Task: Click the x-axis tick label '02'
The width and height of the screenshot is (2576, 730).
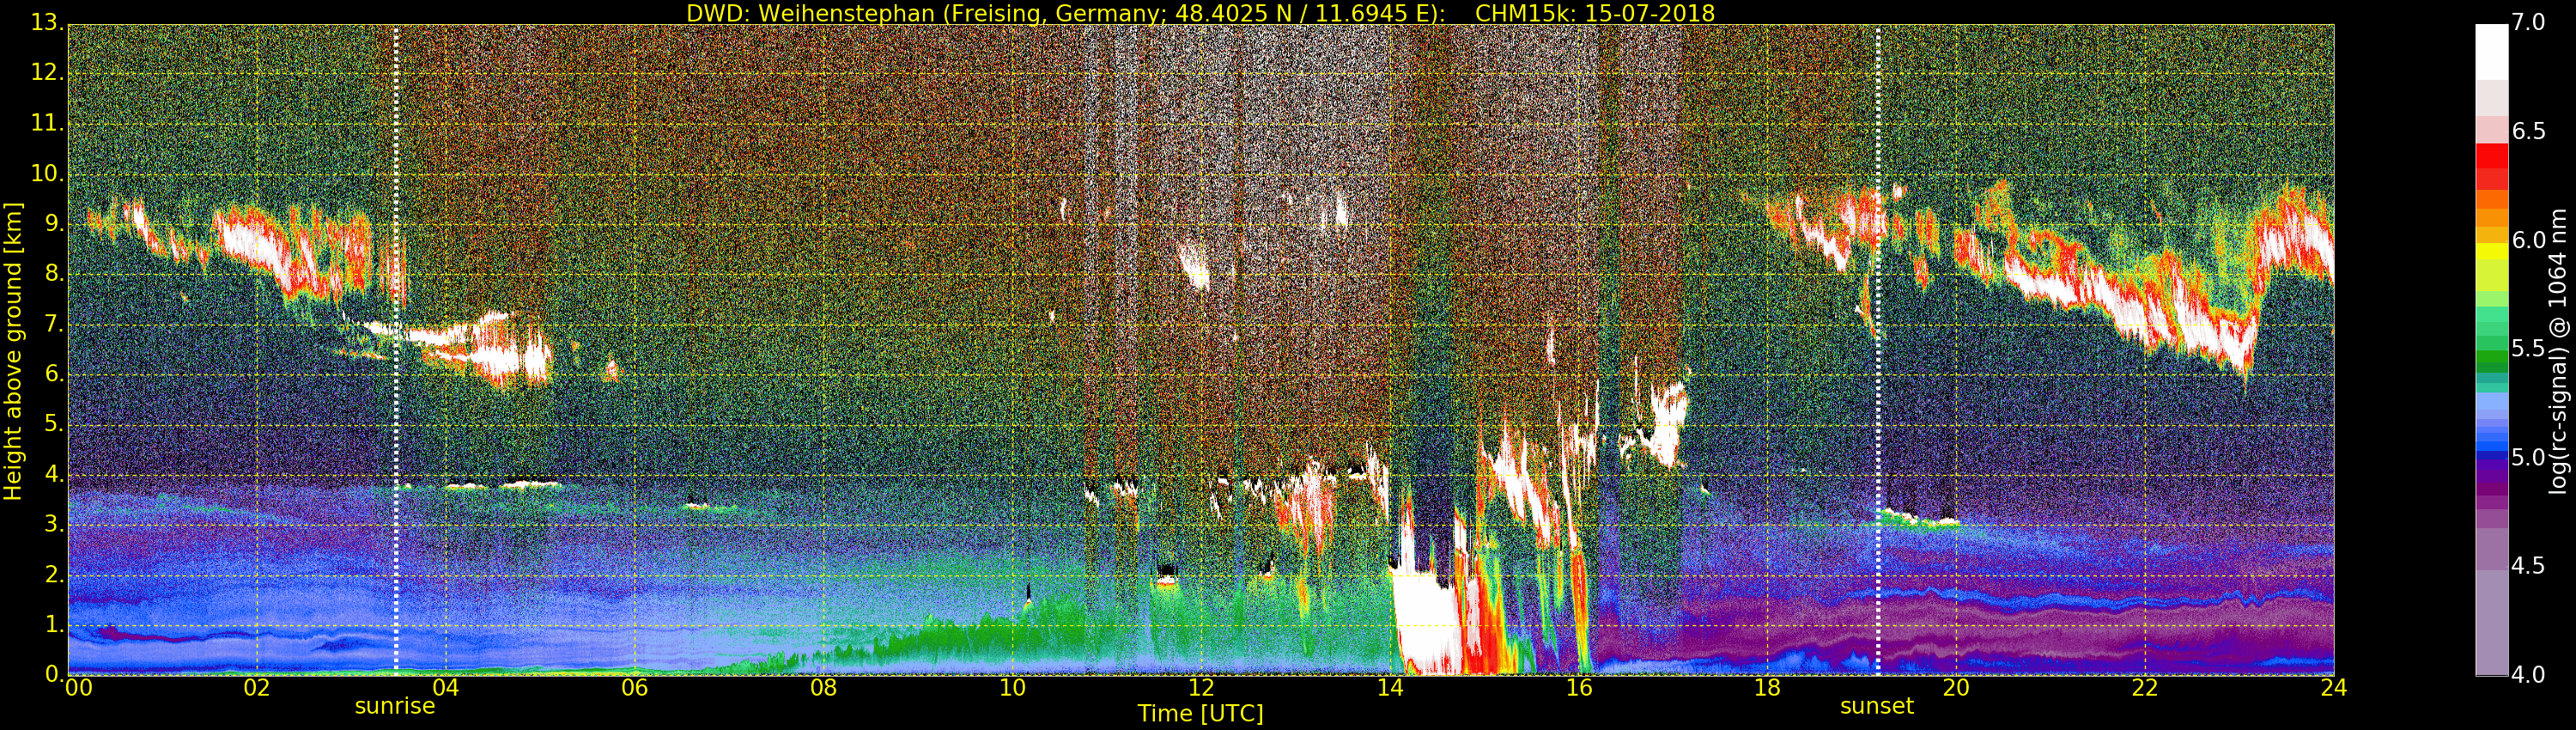Action: tap(257, 688)
